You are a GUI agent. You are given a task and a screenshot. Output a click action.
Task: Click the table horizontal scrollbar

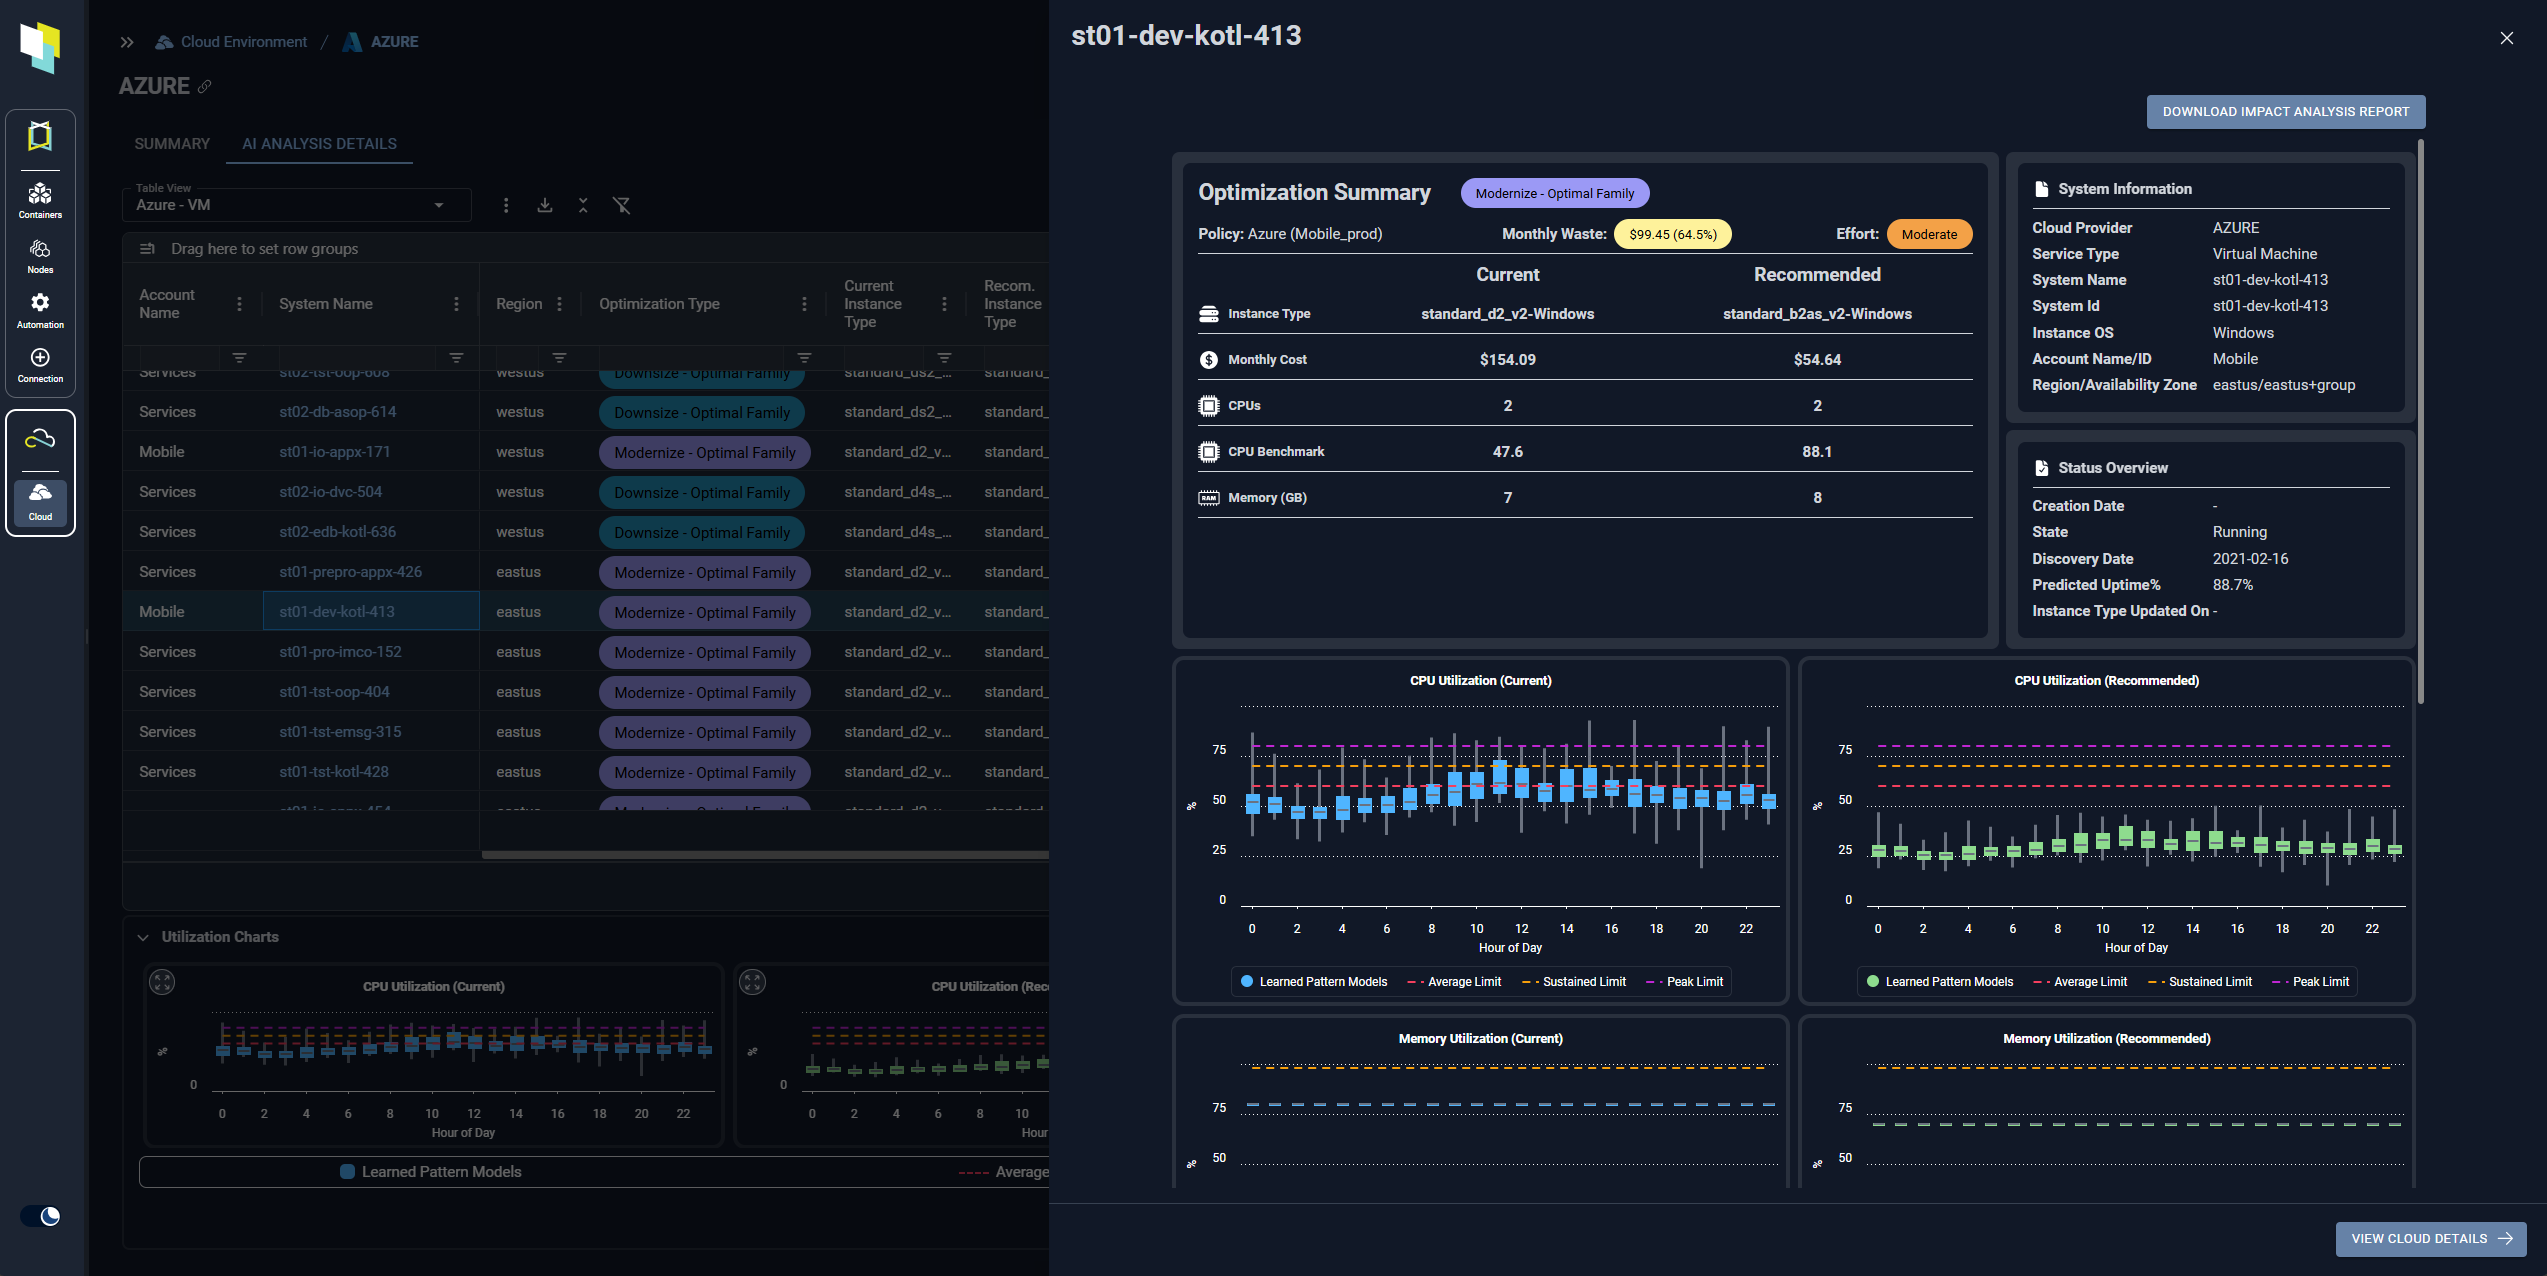pyautogui.click(x=765, y=855)
